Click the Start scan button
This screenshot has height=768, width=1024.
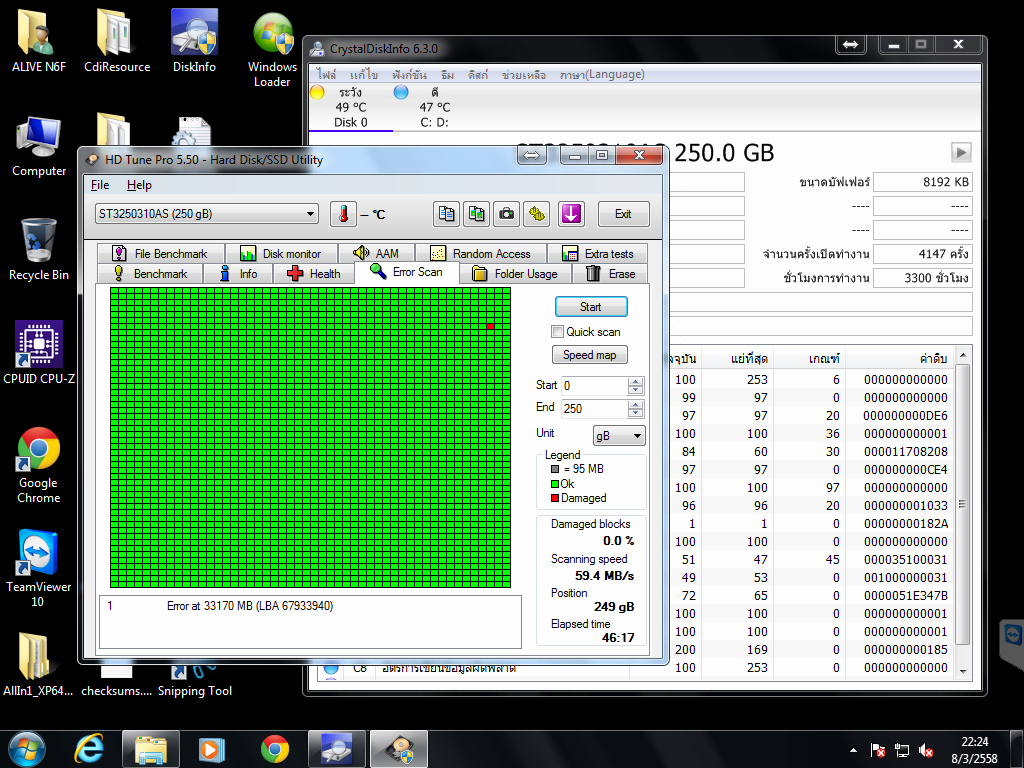click(x=591, y=306)
